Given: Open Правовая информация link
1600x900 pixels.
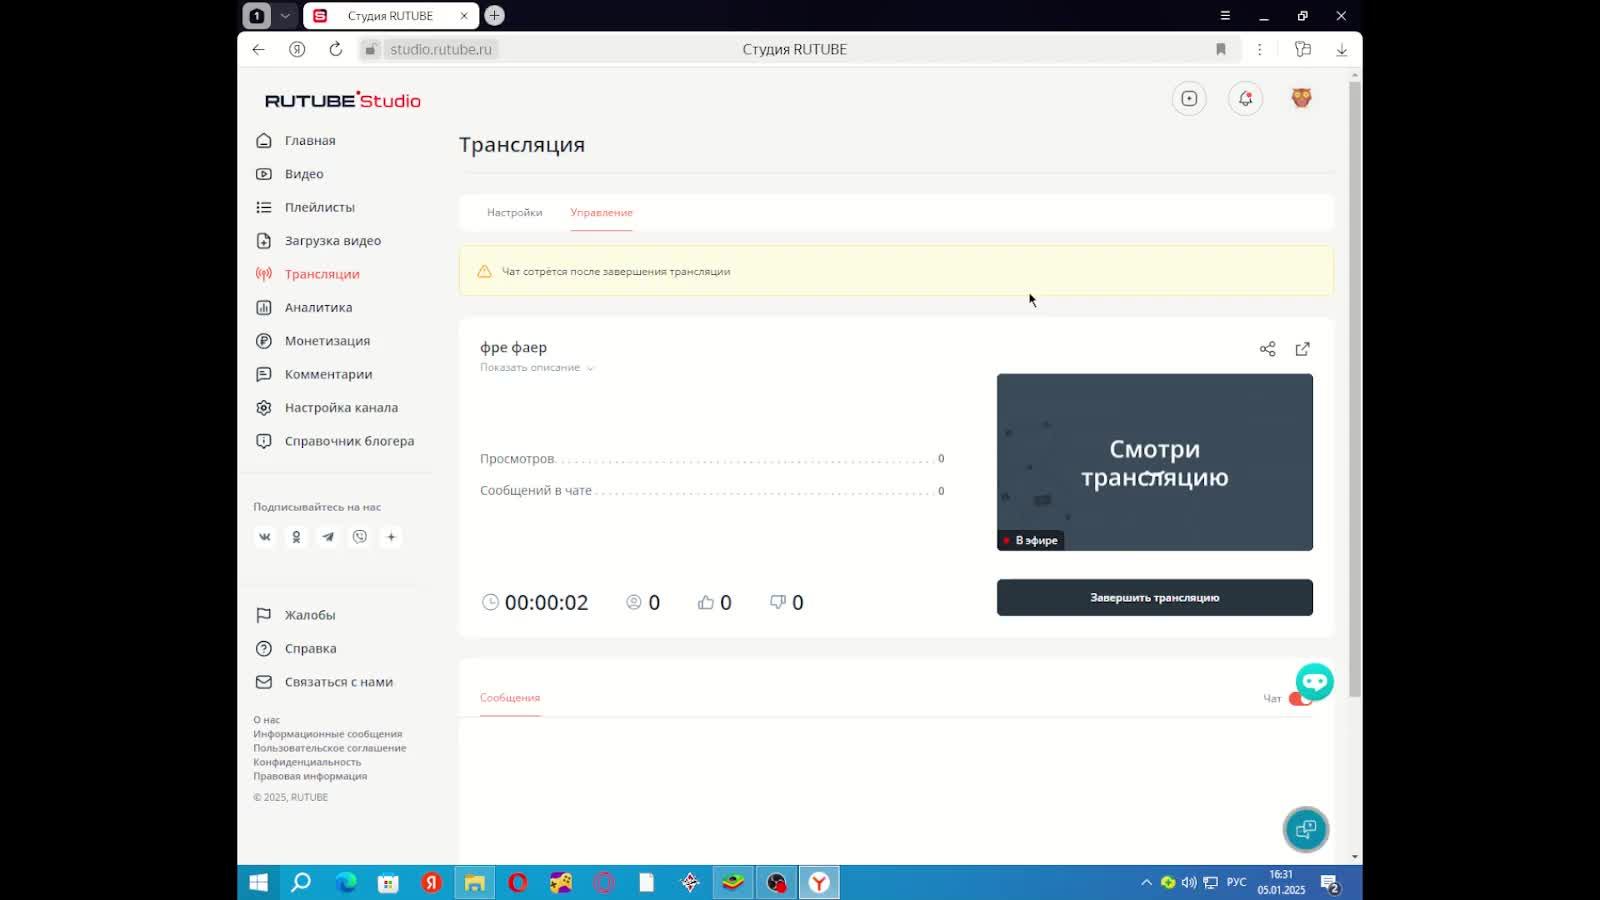Looking at the screenshot, I should pos(310,776).
